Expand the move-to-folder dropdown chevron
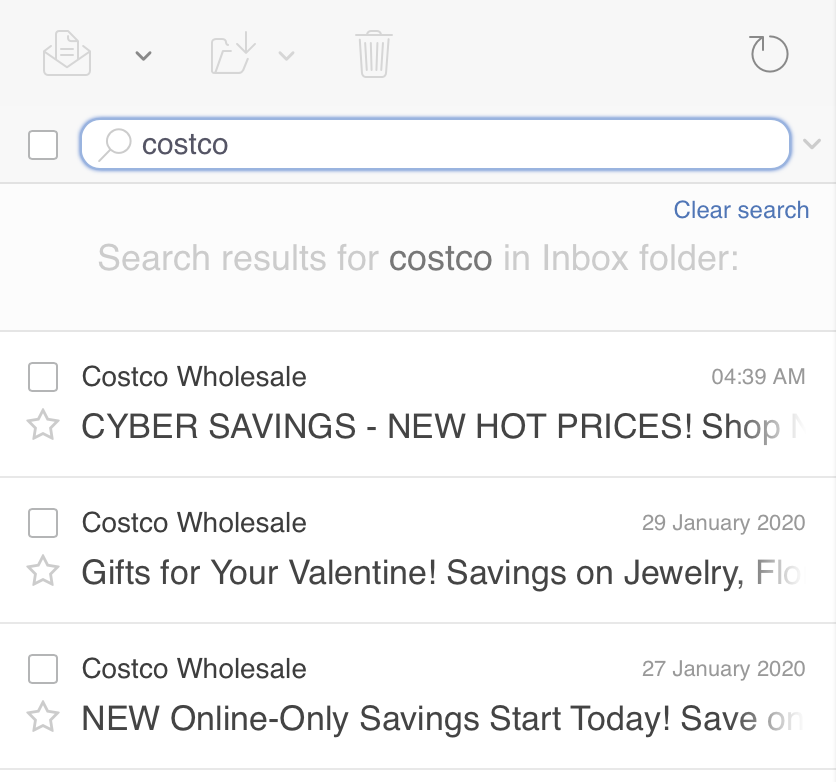Screen dimensions: 836x782 click(x=289, y=57)
